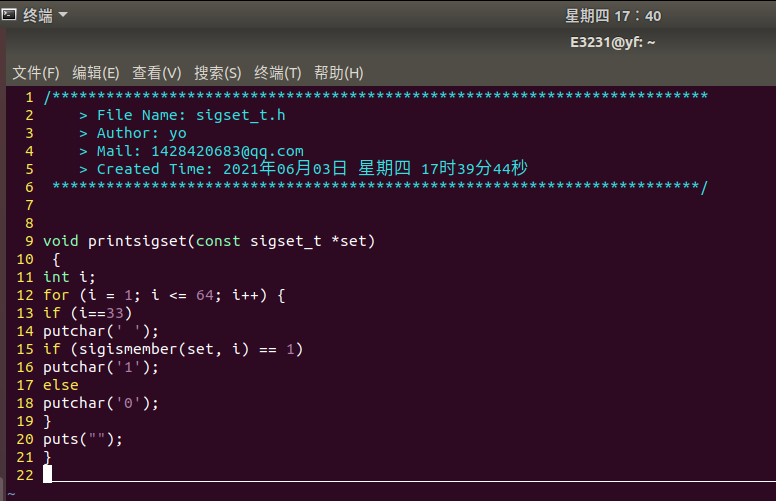Open the 编辑(E) menu
This screenshot has height=501, width=776.
click(96, 73)
